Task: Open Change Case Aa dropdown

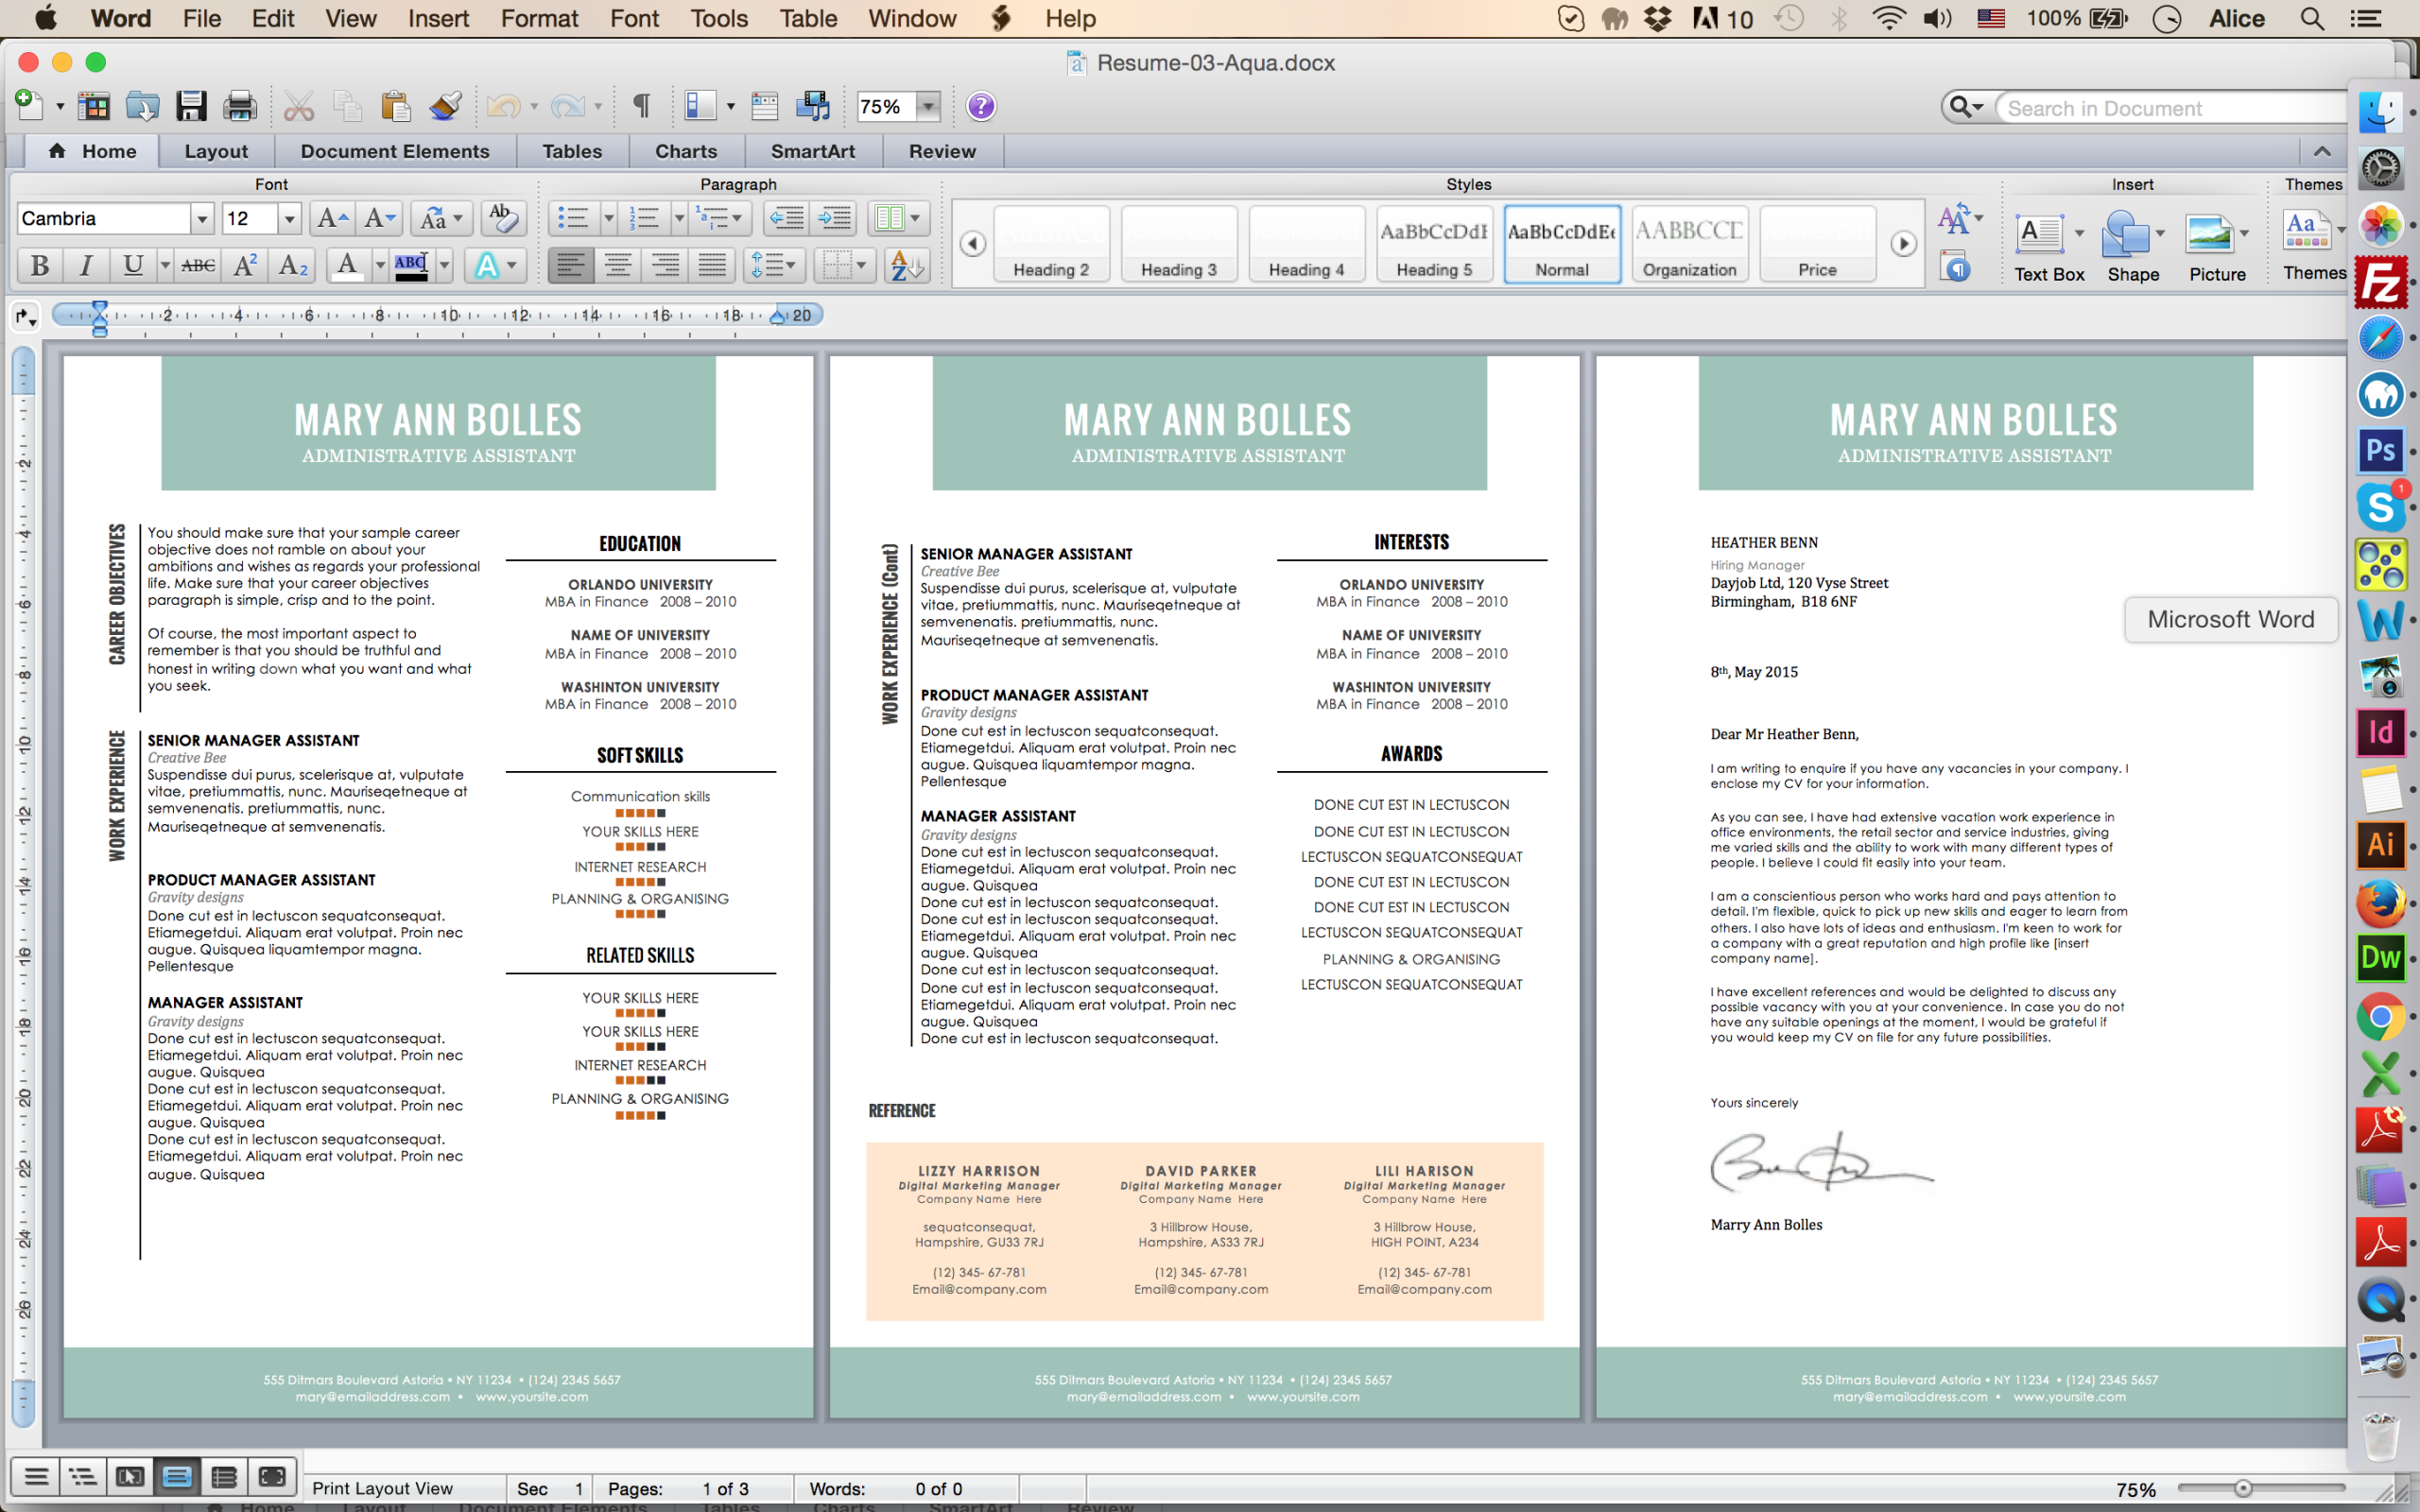Action: [x=441, y=218]
